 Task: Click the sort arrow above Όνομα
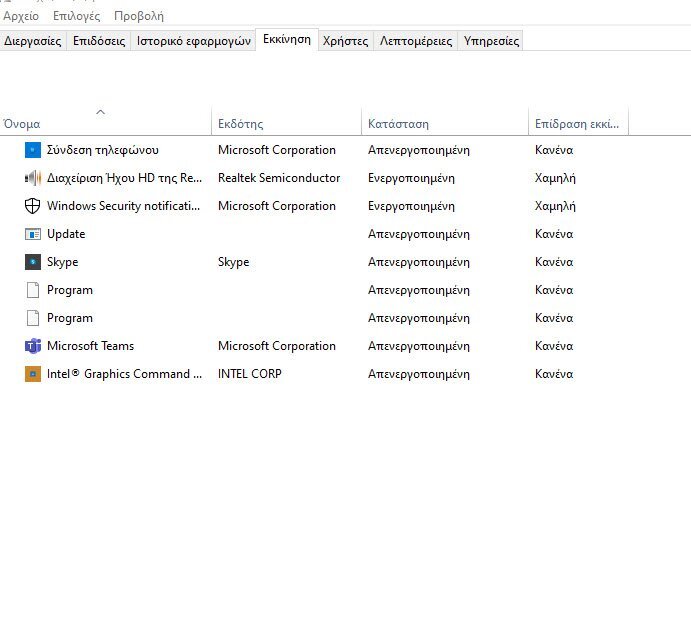[100, 112]
